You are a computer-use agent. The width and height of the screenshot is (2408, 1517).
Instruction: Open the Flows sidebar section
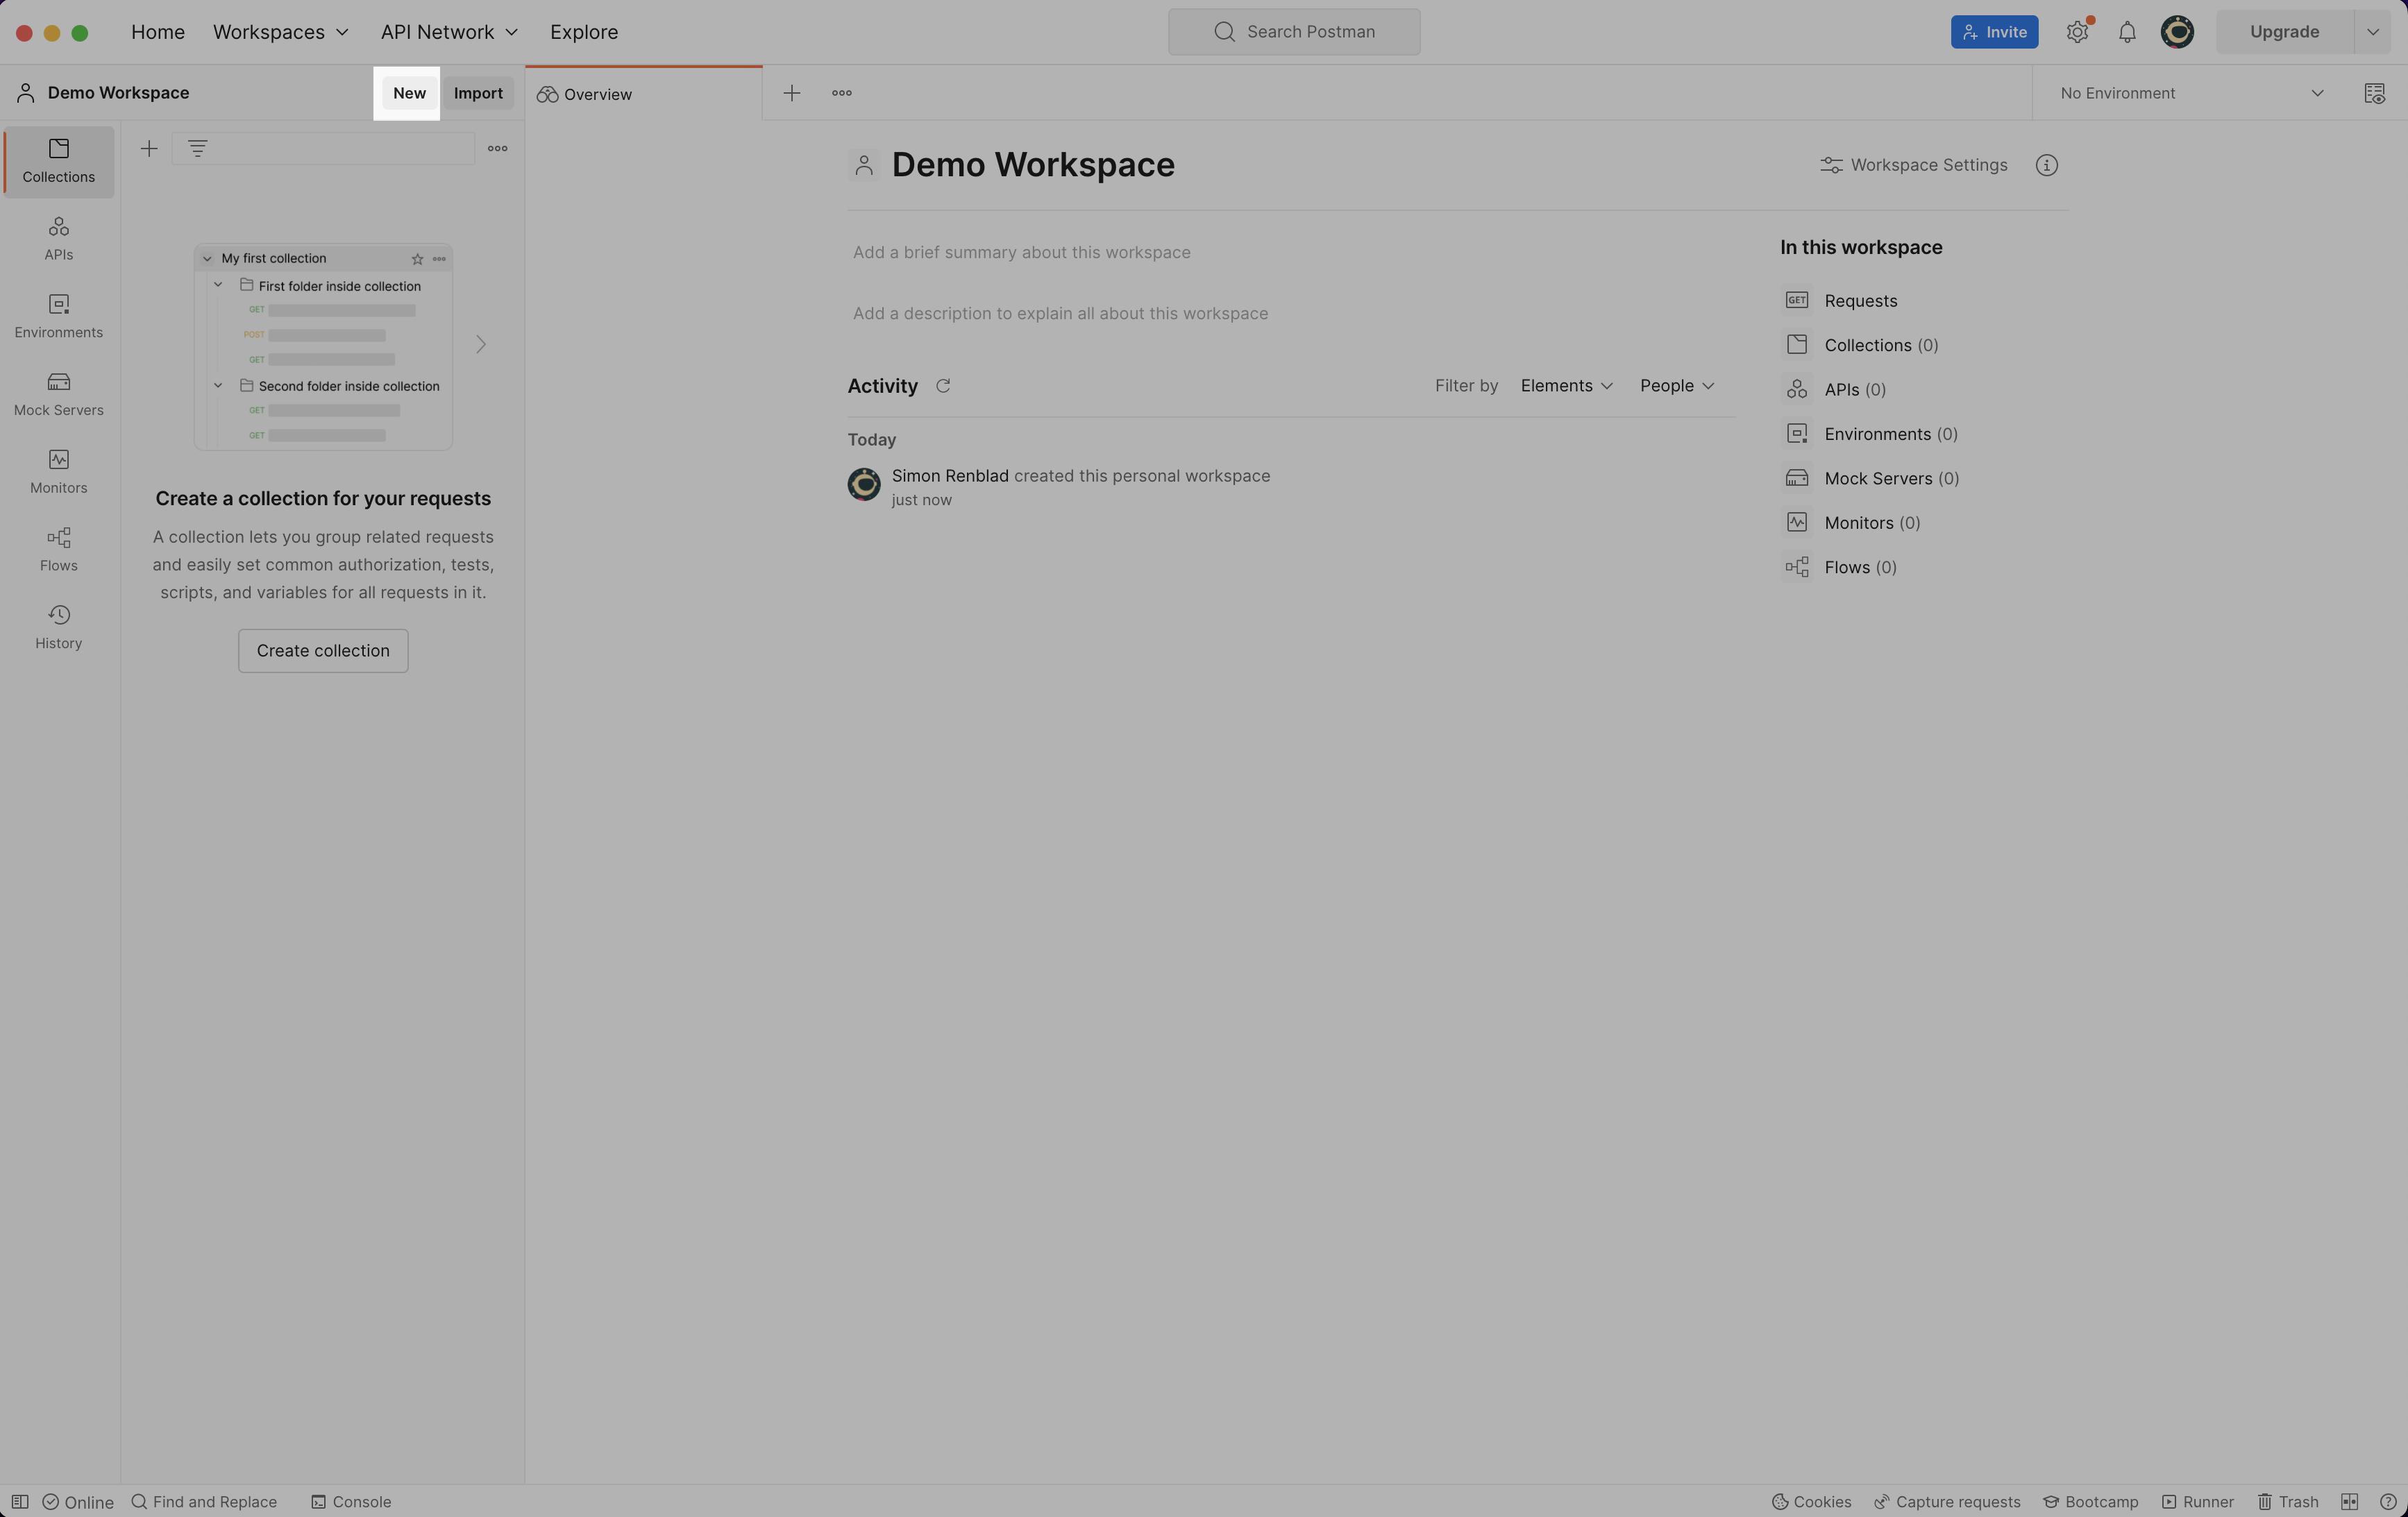point(58,549)
